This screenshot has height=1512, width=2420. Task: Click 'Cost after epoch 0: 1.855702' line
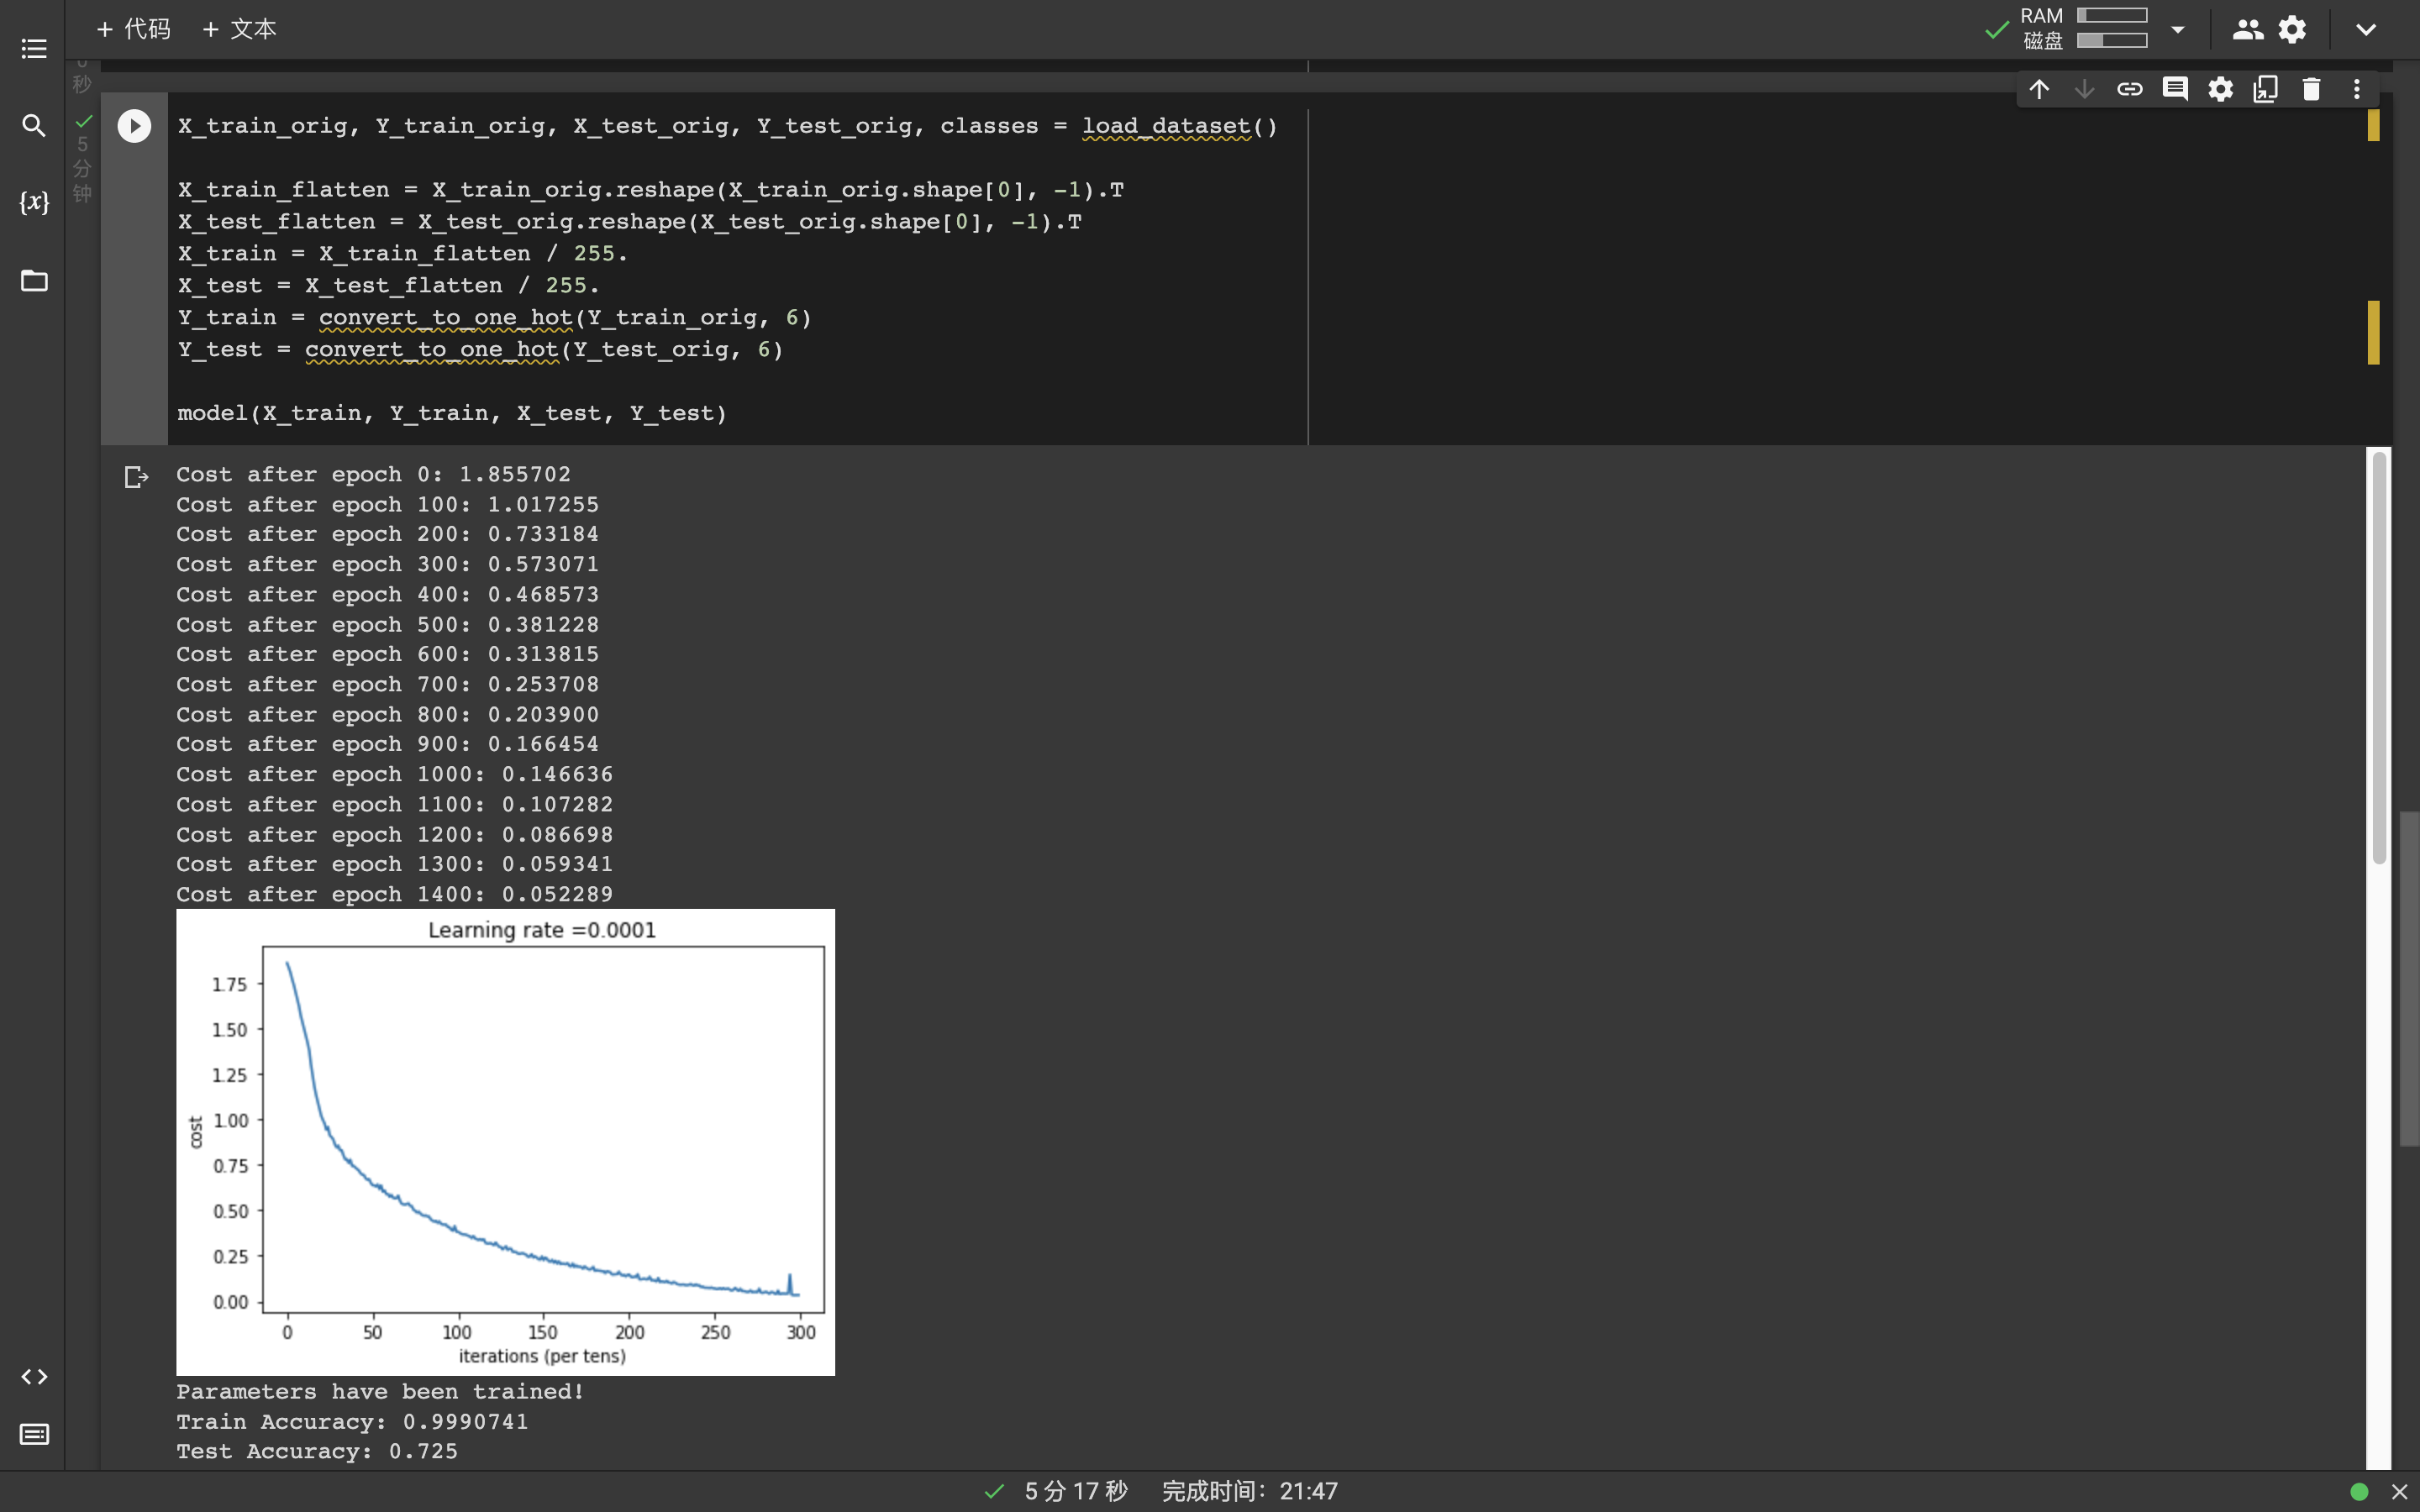373,474
